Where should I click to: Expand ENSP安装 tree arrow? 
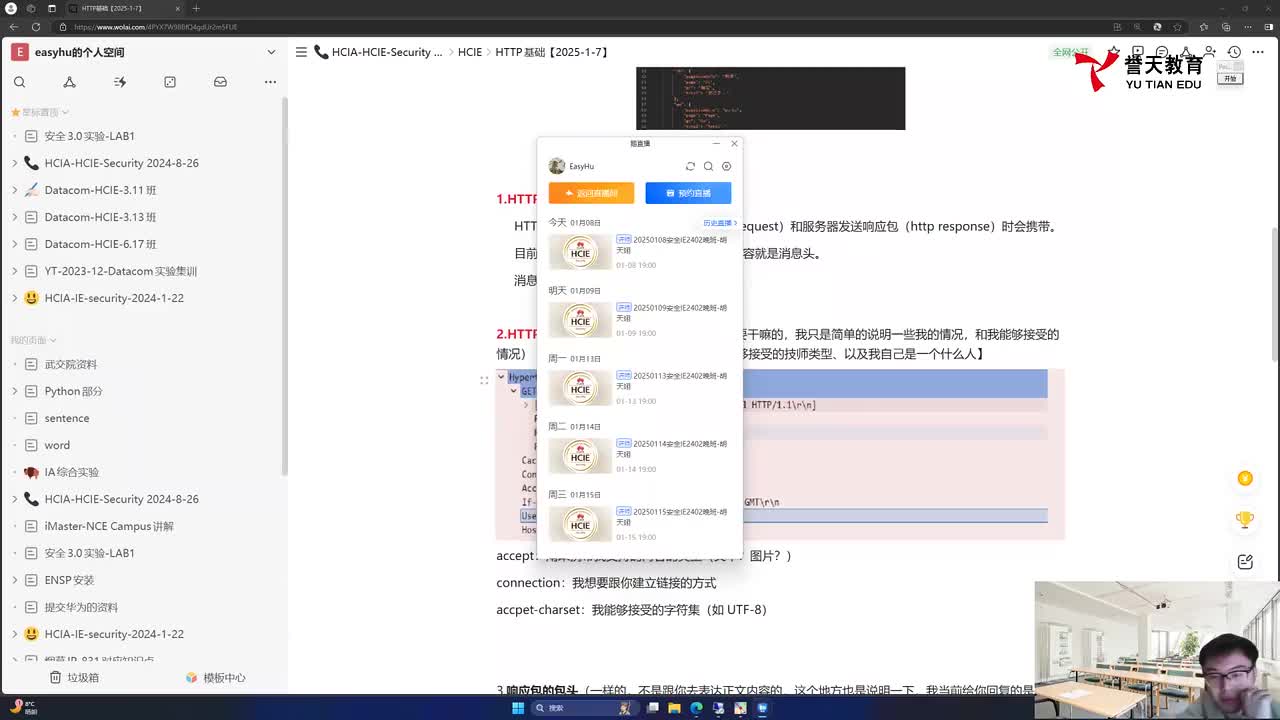[14, 580]
